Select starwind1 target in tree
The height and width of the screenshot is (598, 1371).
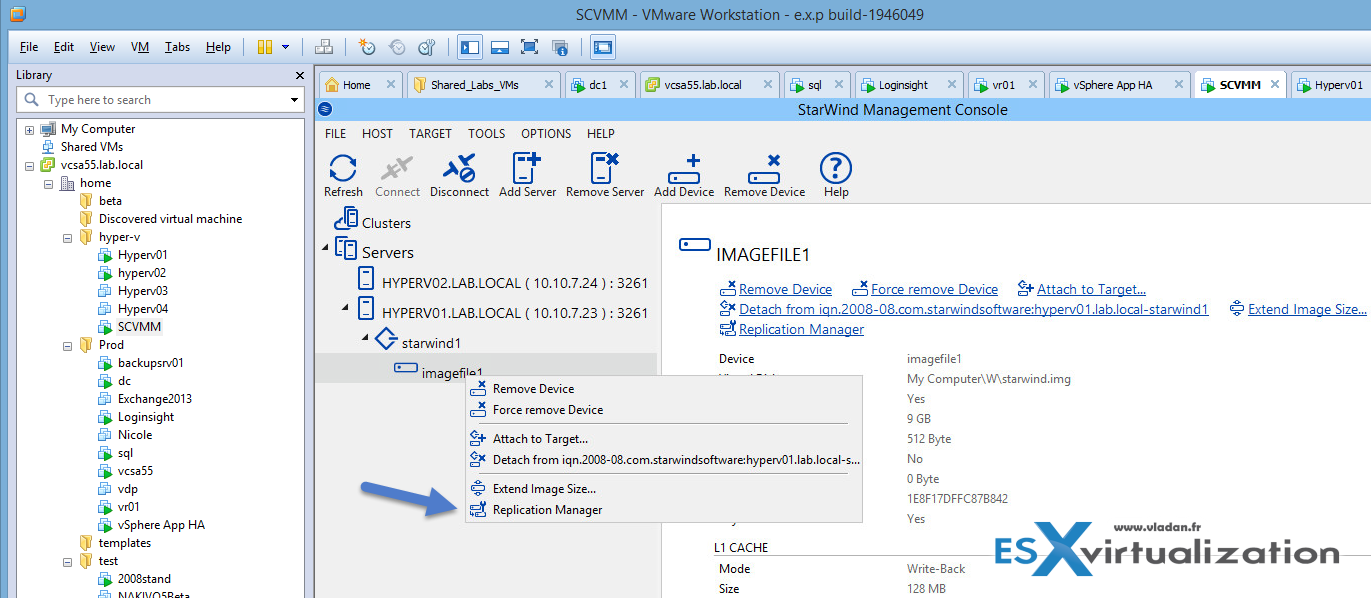pyautogui.click(x=431, y=342)
